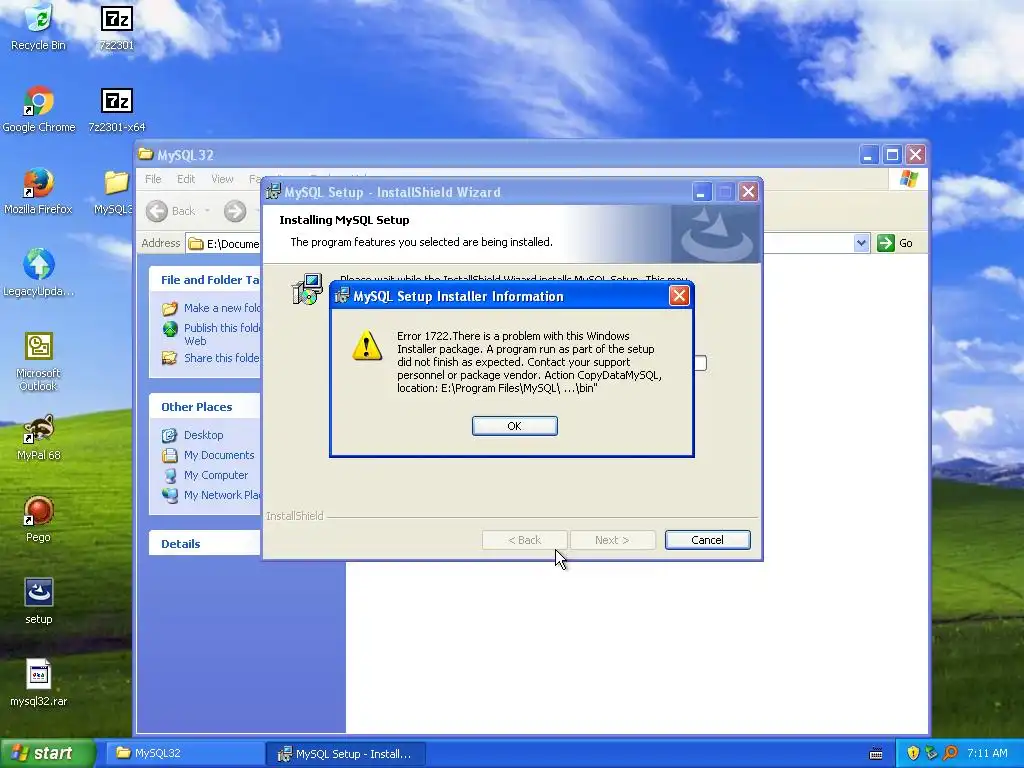Image resolution: width=1024 pixels, height=768 pixels.
Task: Click the orange magnifier tray icon
Action: (x=950, y=754)
